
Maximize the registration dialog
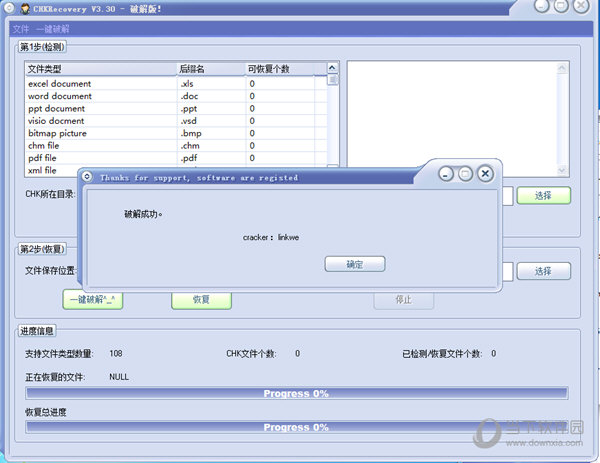click(465, 174)
